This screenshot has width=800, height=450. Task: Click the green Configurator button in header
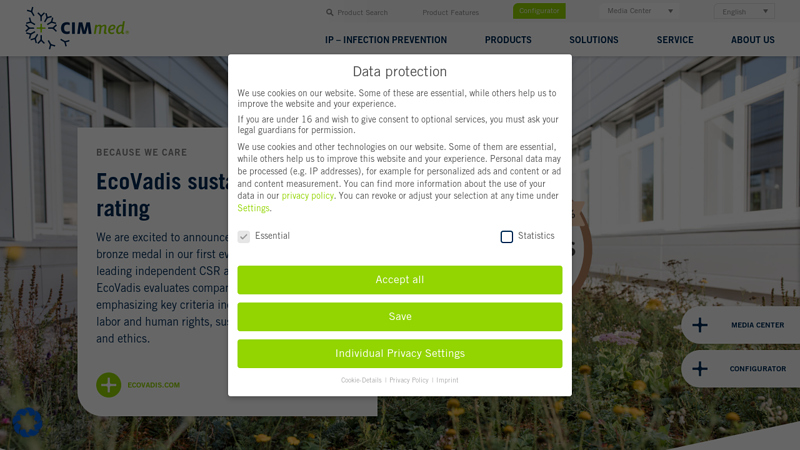pyautogui.click(x=539, y=11)
